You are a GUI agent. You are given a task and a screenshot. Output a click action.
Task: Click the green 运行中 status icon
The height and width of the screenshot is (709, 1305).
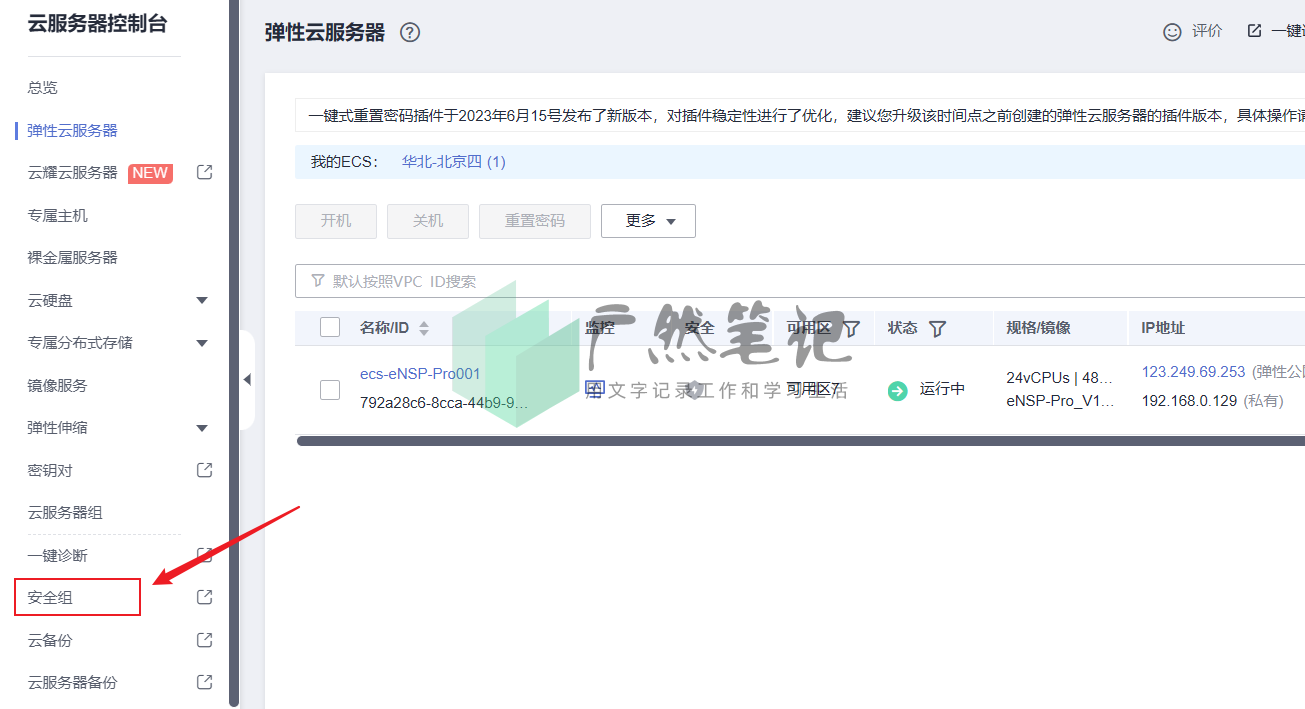coord(897,390)
